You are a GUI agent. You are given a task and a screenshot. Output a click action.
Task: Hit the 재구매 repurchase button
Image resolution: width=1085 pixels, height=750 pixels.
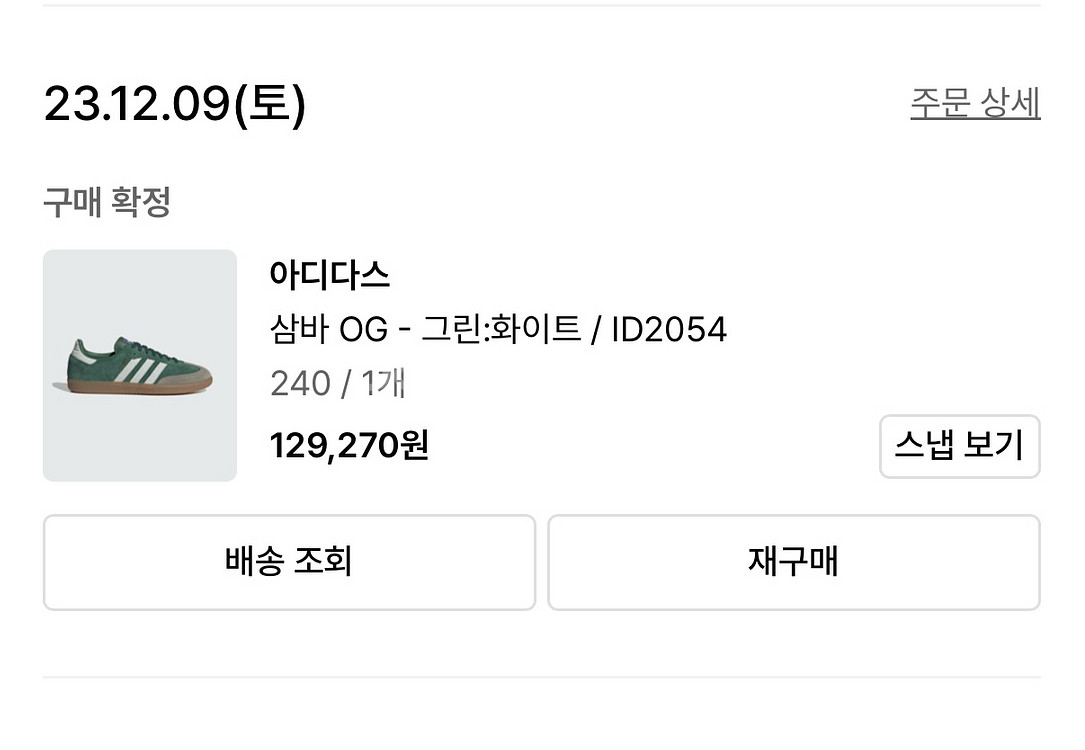tap(793, 562)
